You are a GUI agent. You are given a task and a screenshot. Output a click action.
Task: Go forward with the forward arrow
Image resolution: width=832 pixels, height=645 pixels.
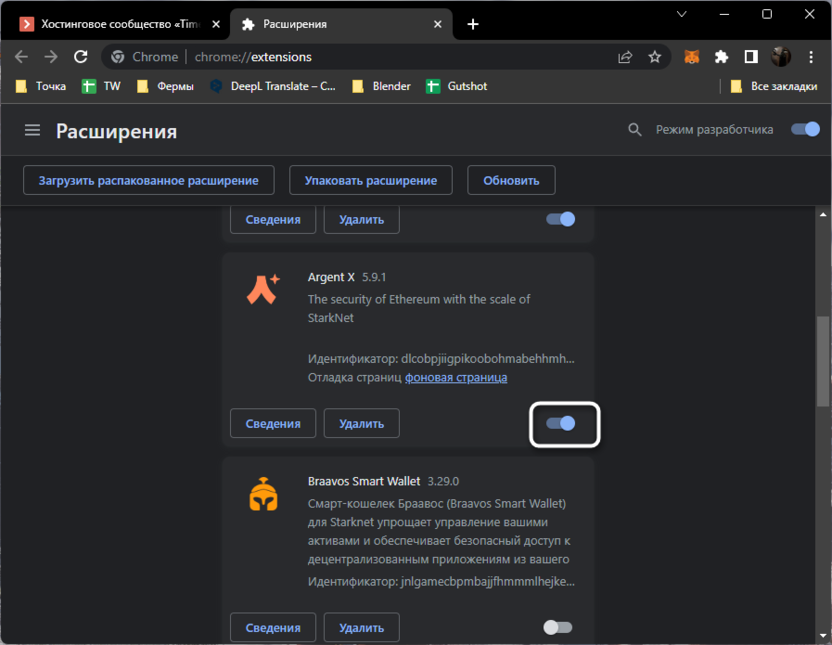click(x=51, y=57)
